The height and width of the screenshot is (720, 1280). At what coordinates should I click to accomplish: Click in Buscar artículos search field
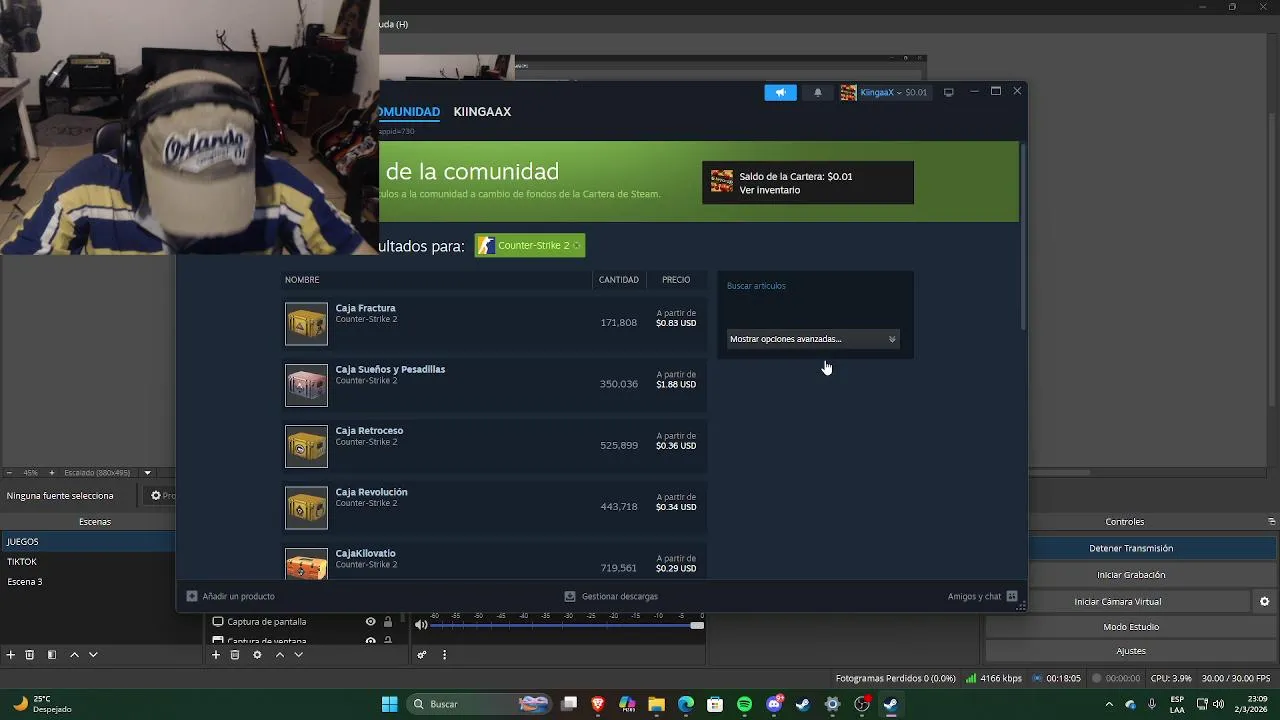point(813,304)
